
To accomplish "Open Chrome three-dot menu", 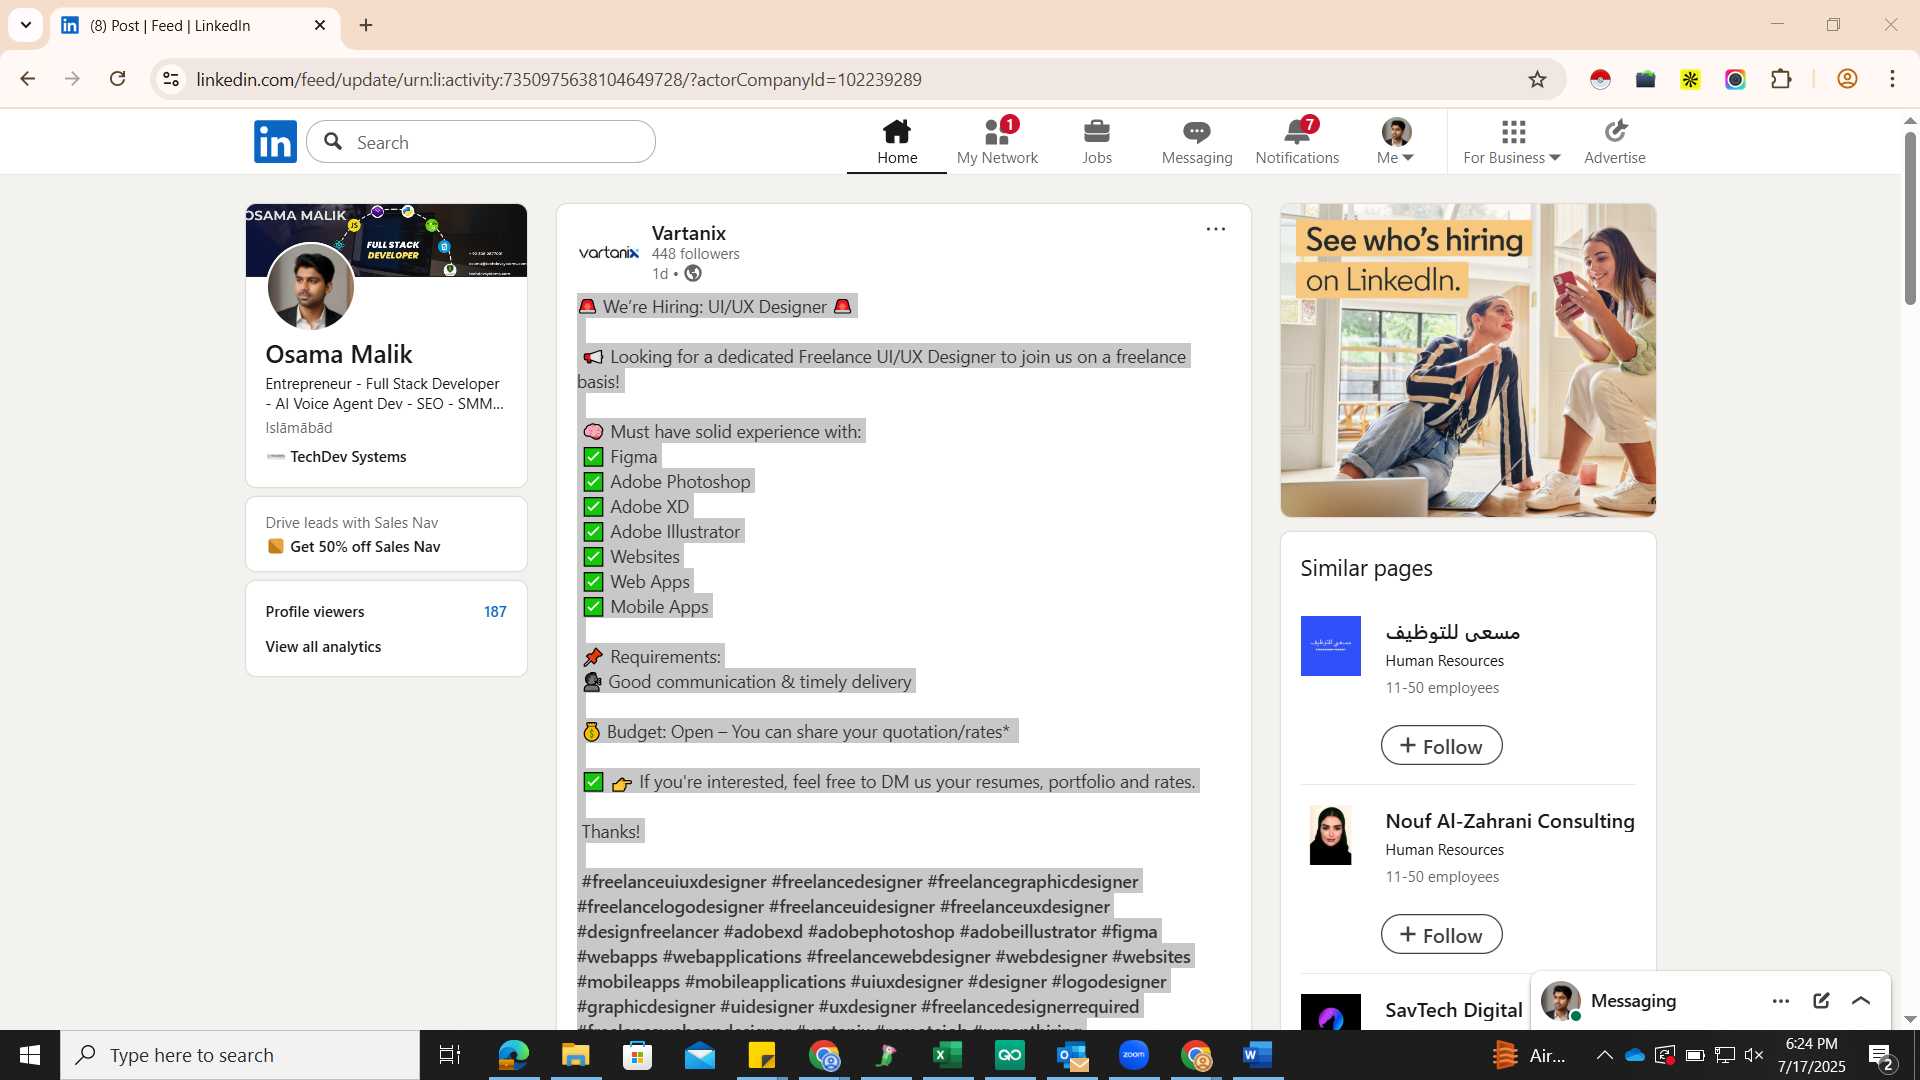I will pyautogui.click(x=1892, y=79).
